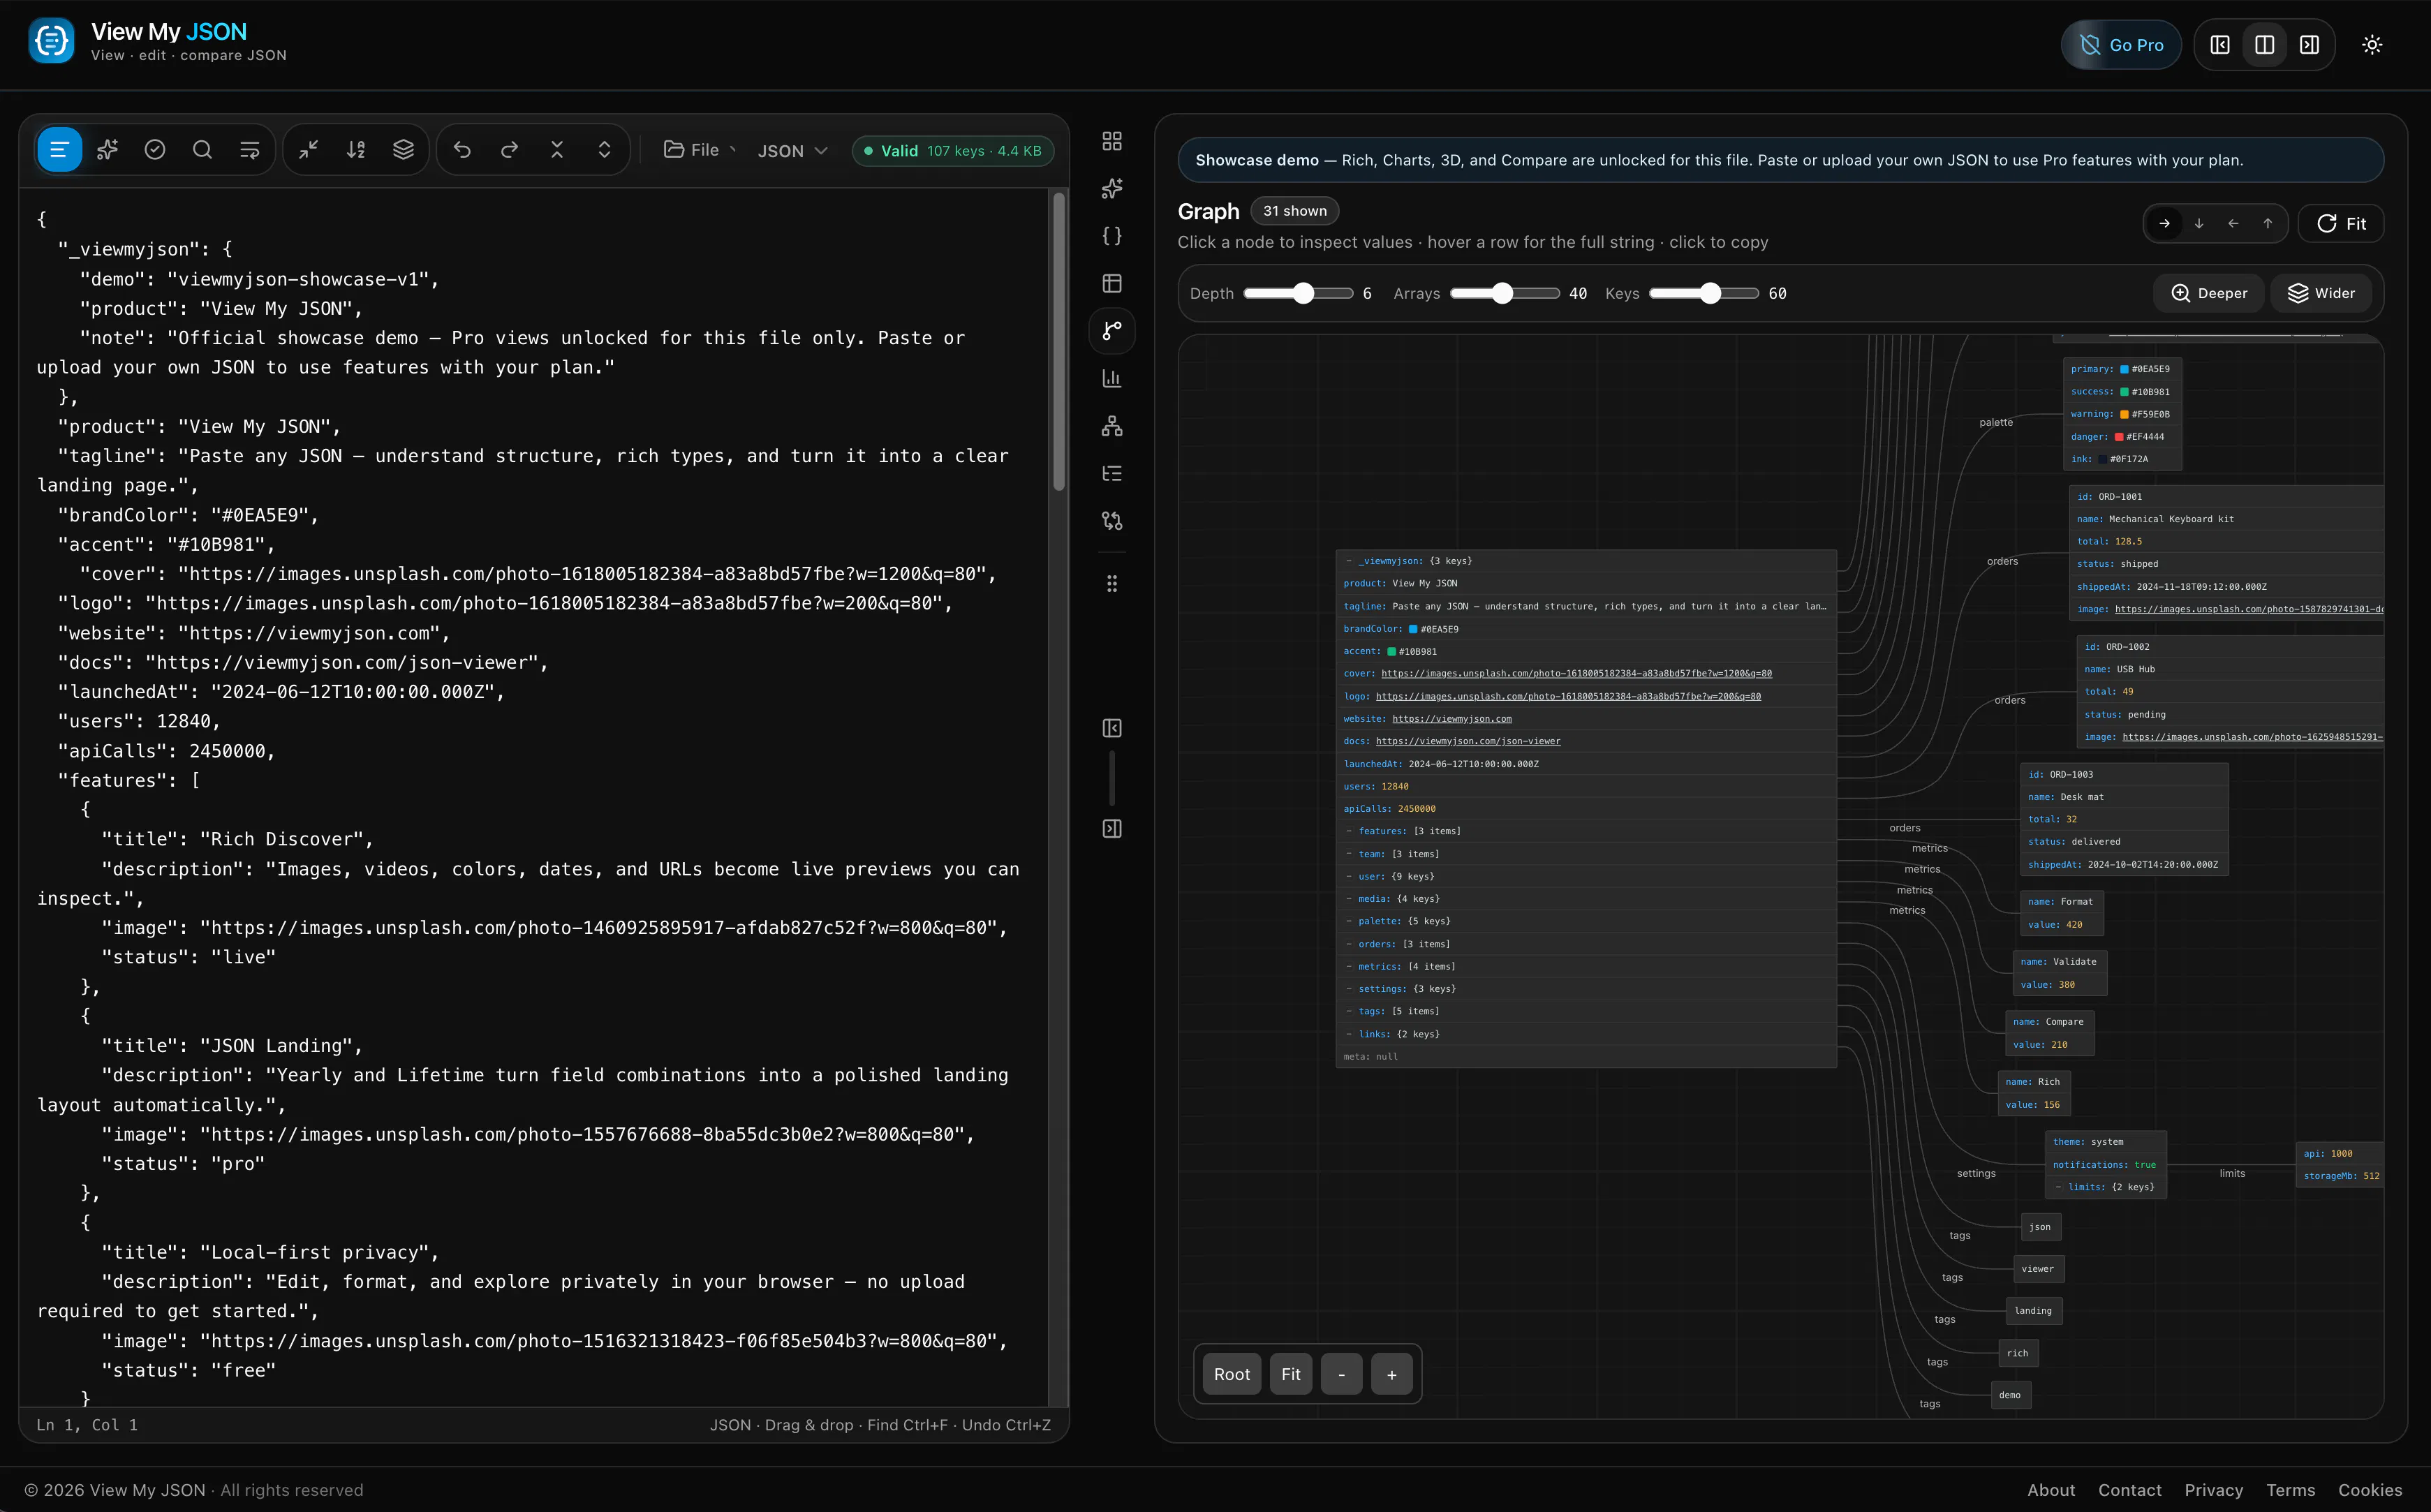Redo the edit with arrow icon
The image size is (2431, 1512).
tap(510, 150)
